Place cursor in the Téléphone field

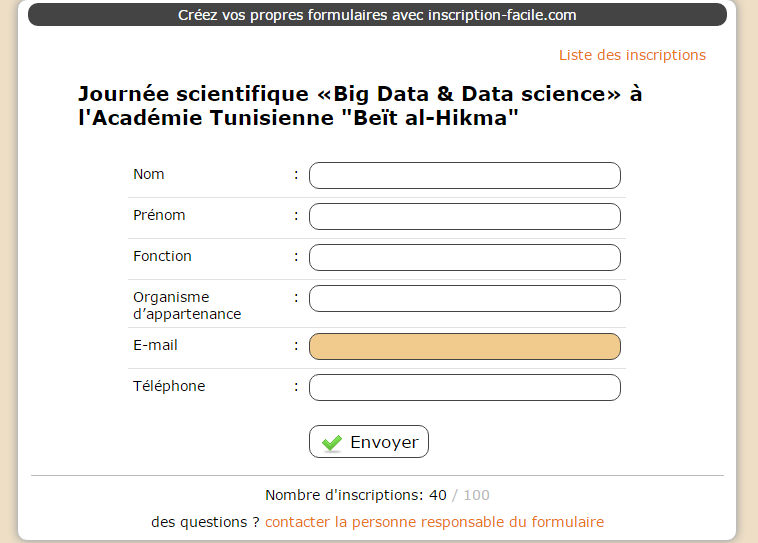pyautogui.click(x=465, y=387)
